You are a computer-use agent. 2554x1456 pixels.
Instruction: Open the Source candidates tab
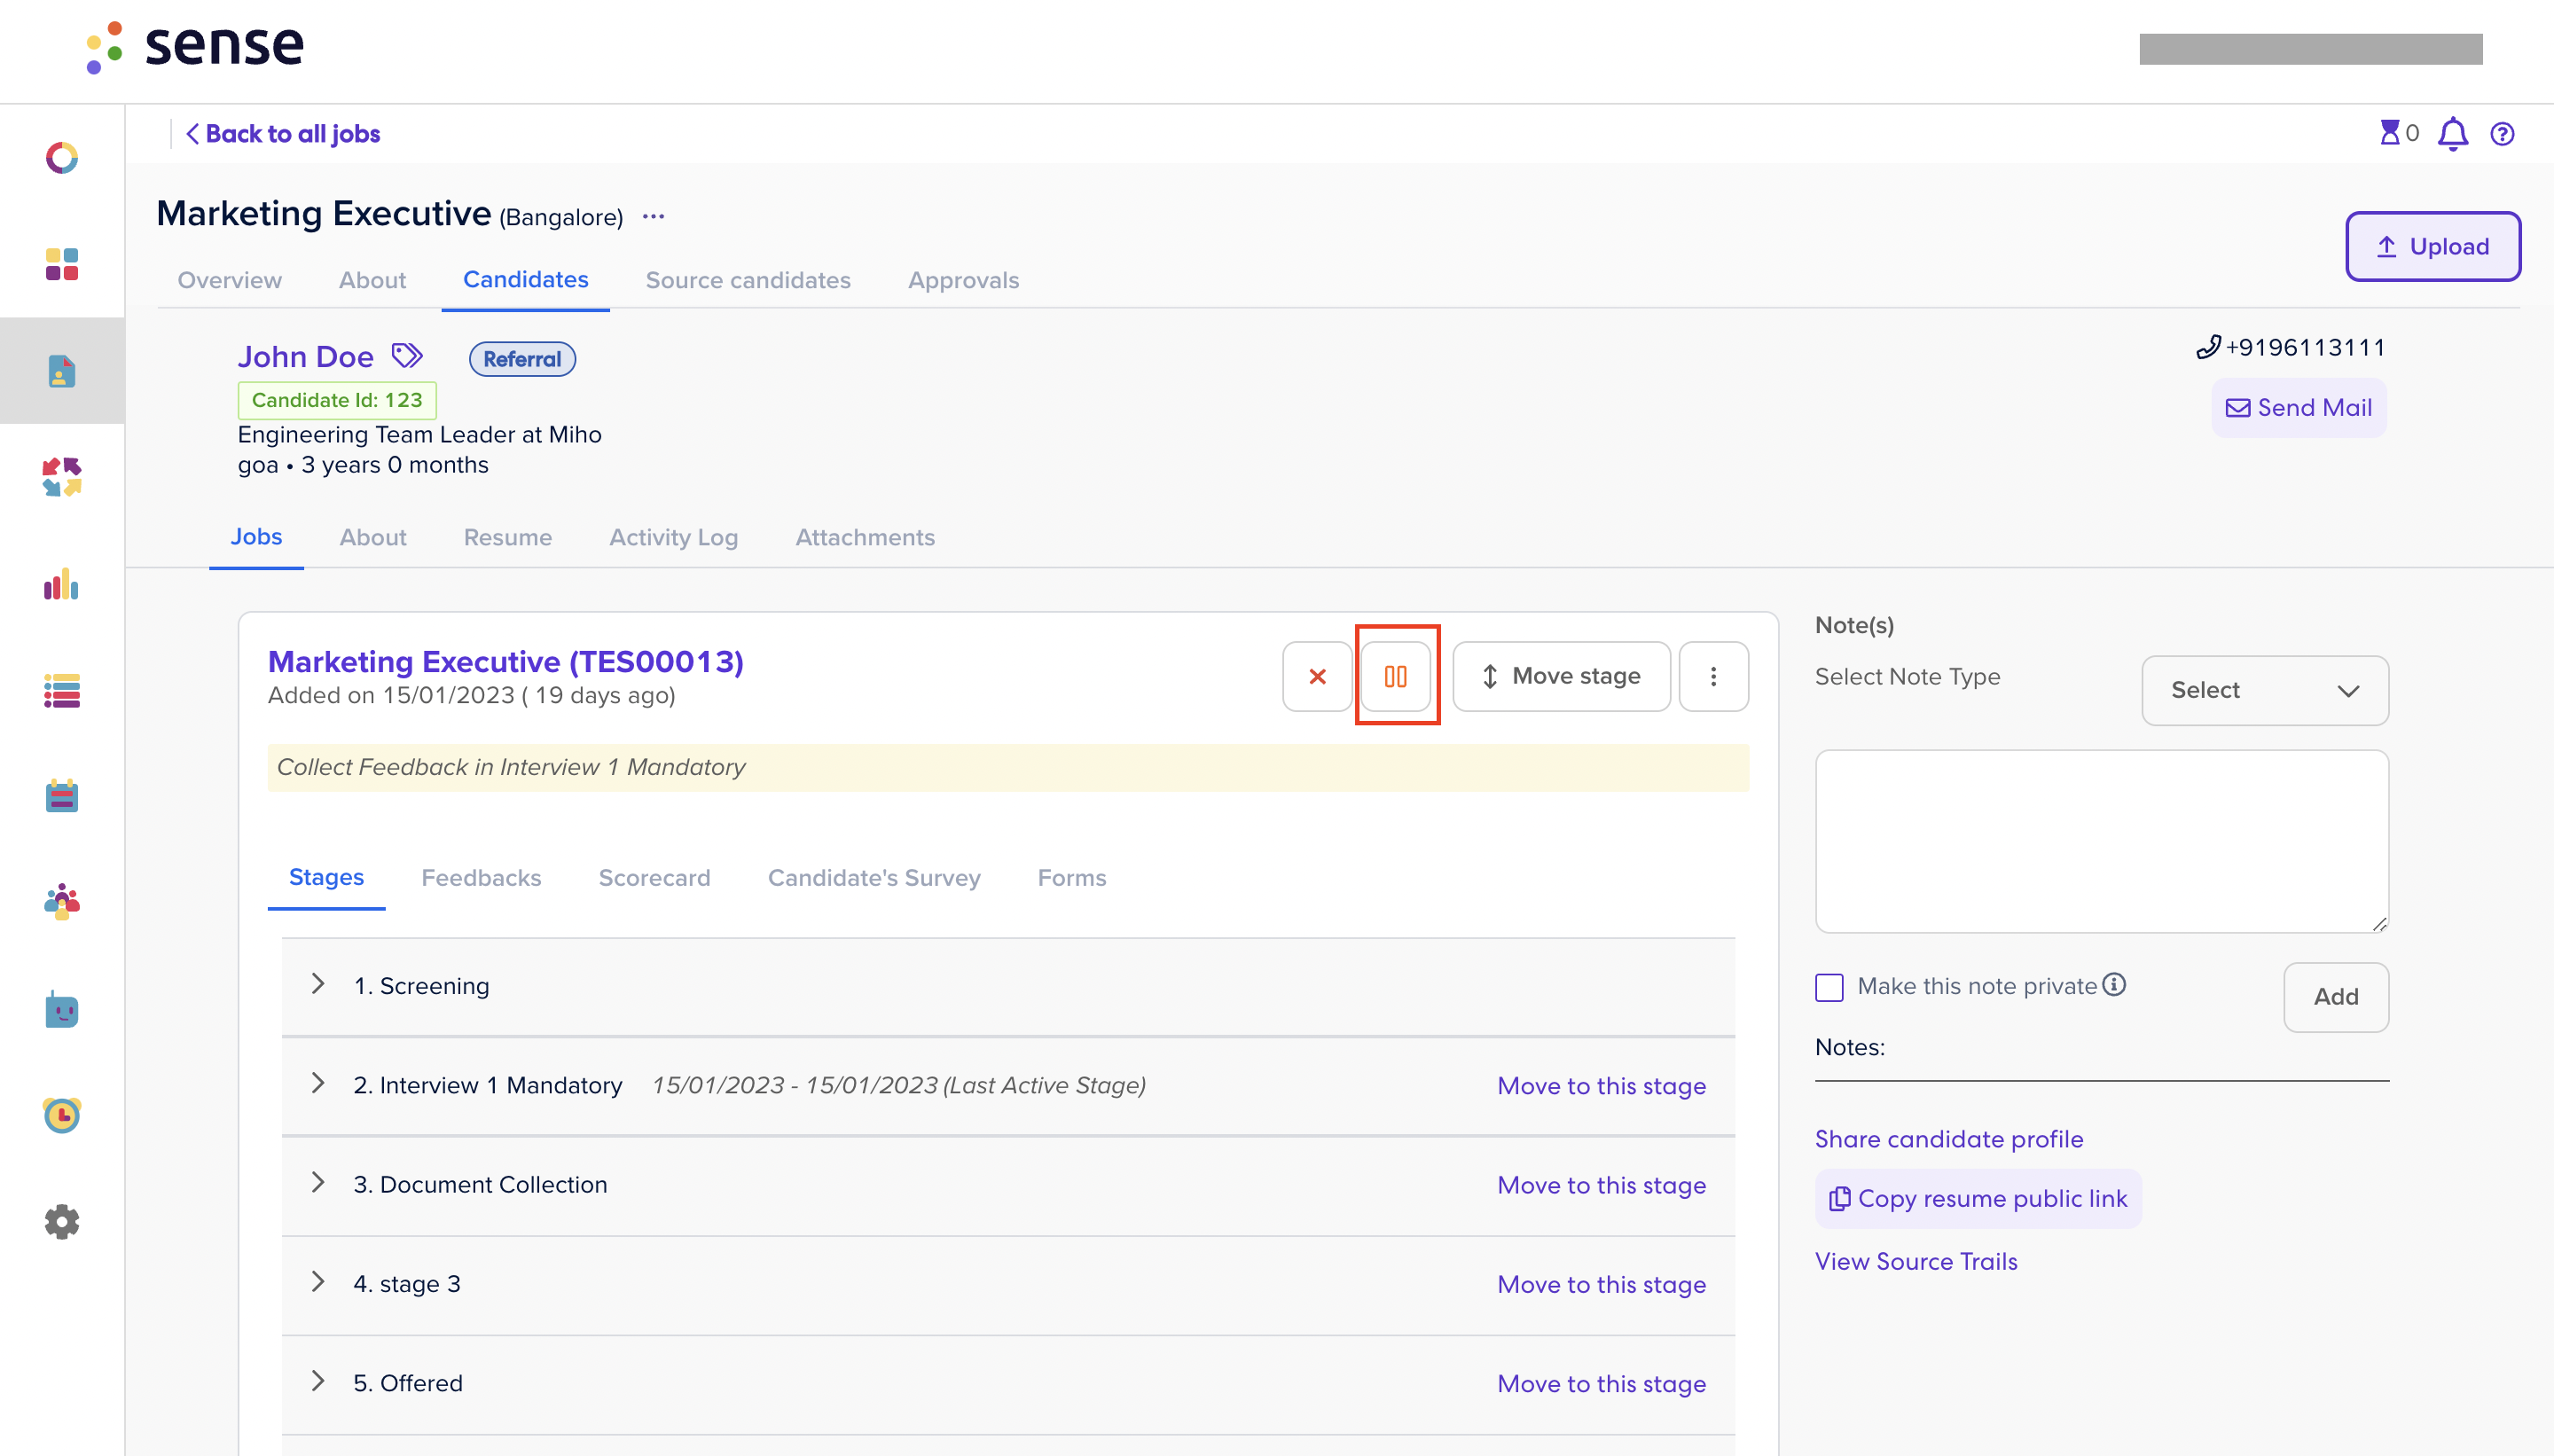pos(748,280)
